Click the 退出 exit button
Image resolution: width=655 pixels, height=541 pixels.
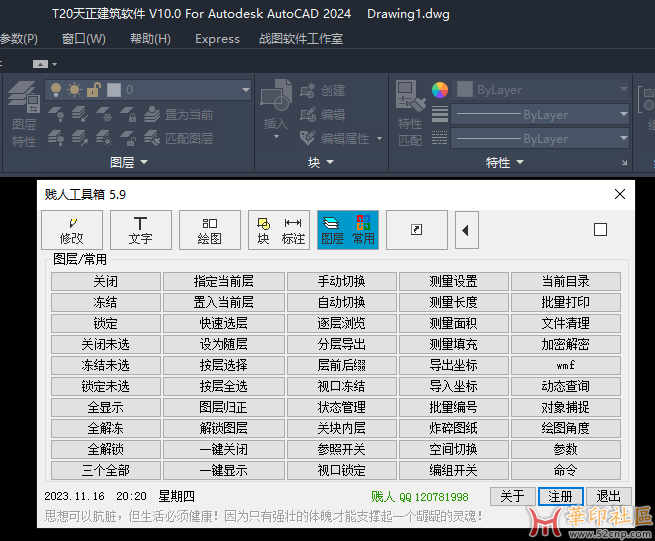[609, 496]
